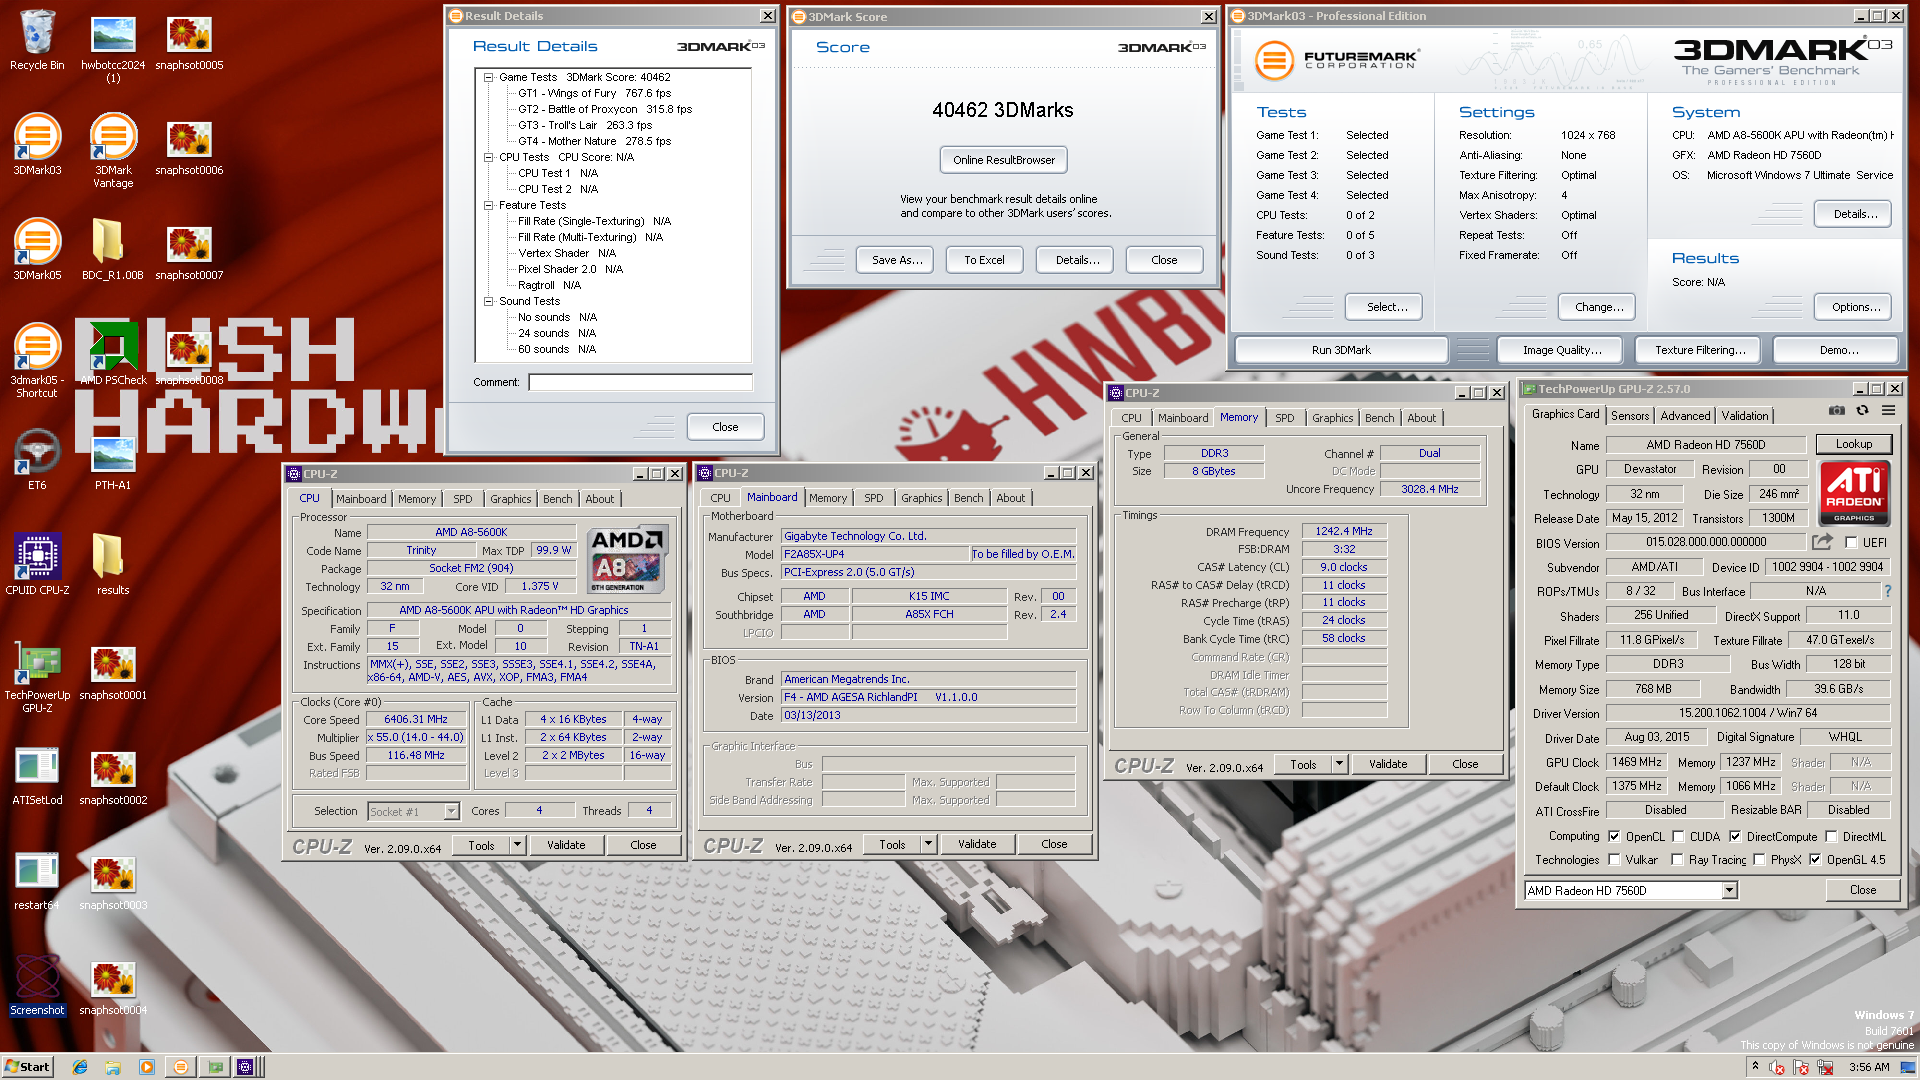Open GPU-Z hamburger menu icon
Image resolution: width=1920 pixels, height=1080 pixels.
pos(1888,411)
